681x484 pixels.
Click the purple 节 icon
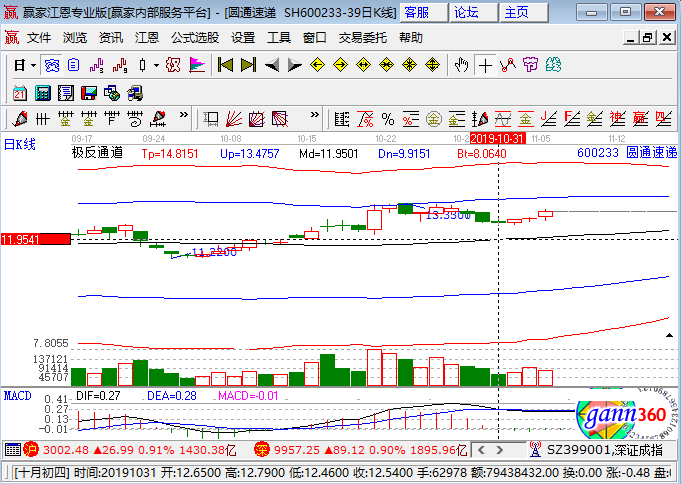click(x=530, y=65)
